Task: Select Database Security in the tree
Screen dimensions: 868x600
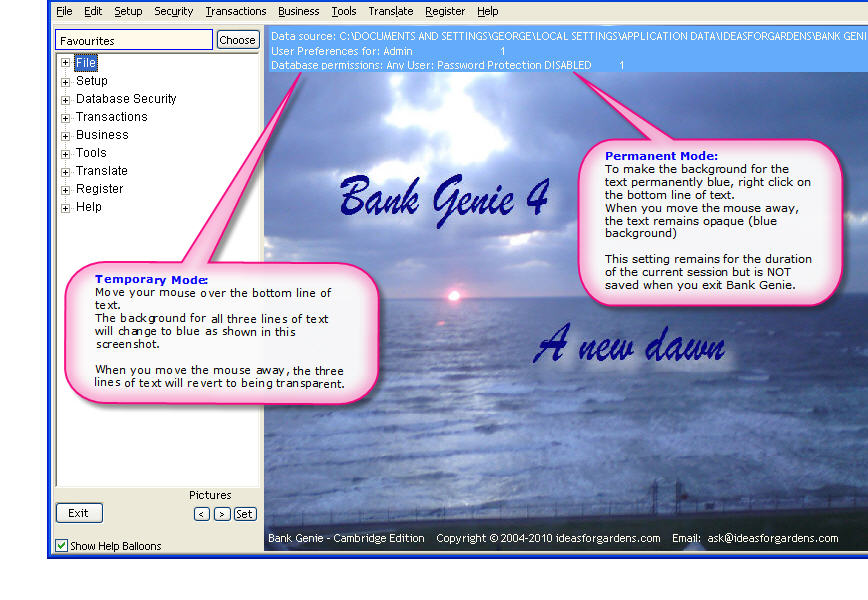Action: tap(126, 99)
